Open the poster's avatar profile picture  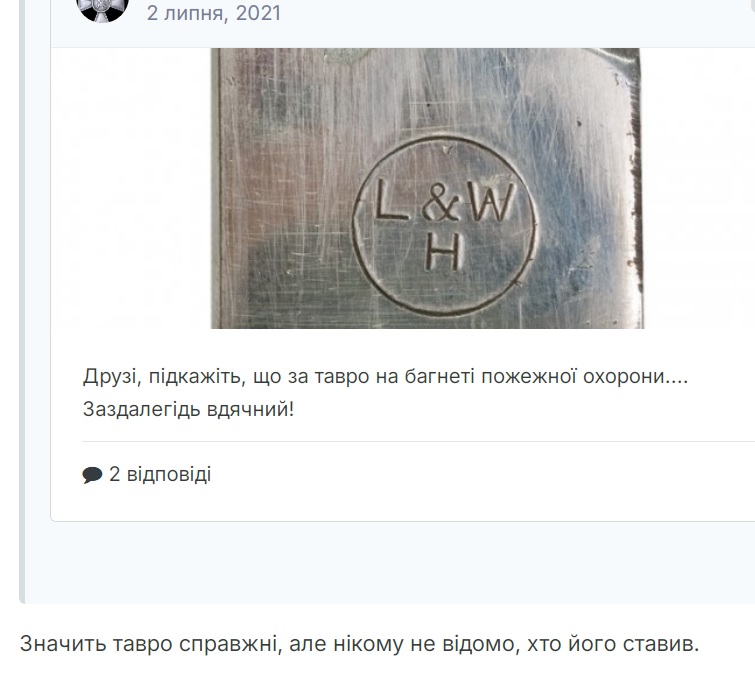click(x=103, y=10)
